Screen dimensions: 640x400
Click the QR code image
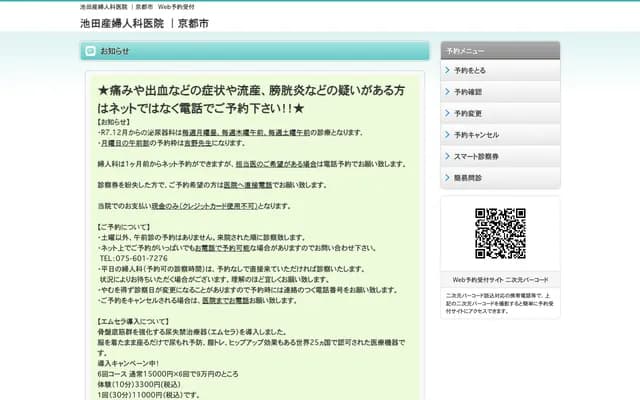pyautogui.click(x=500, y=233)
